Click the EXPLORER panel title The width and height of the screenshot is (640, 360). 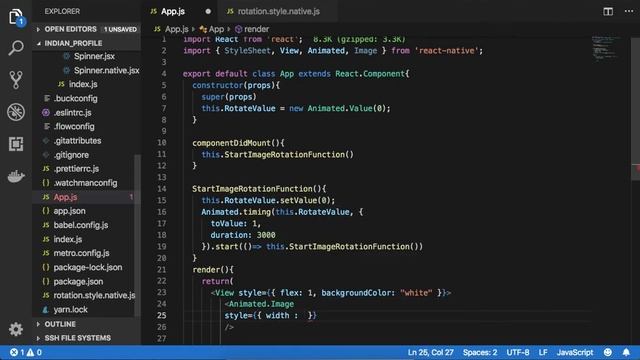point(62,11)
